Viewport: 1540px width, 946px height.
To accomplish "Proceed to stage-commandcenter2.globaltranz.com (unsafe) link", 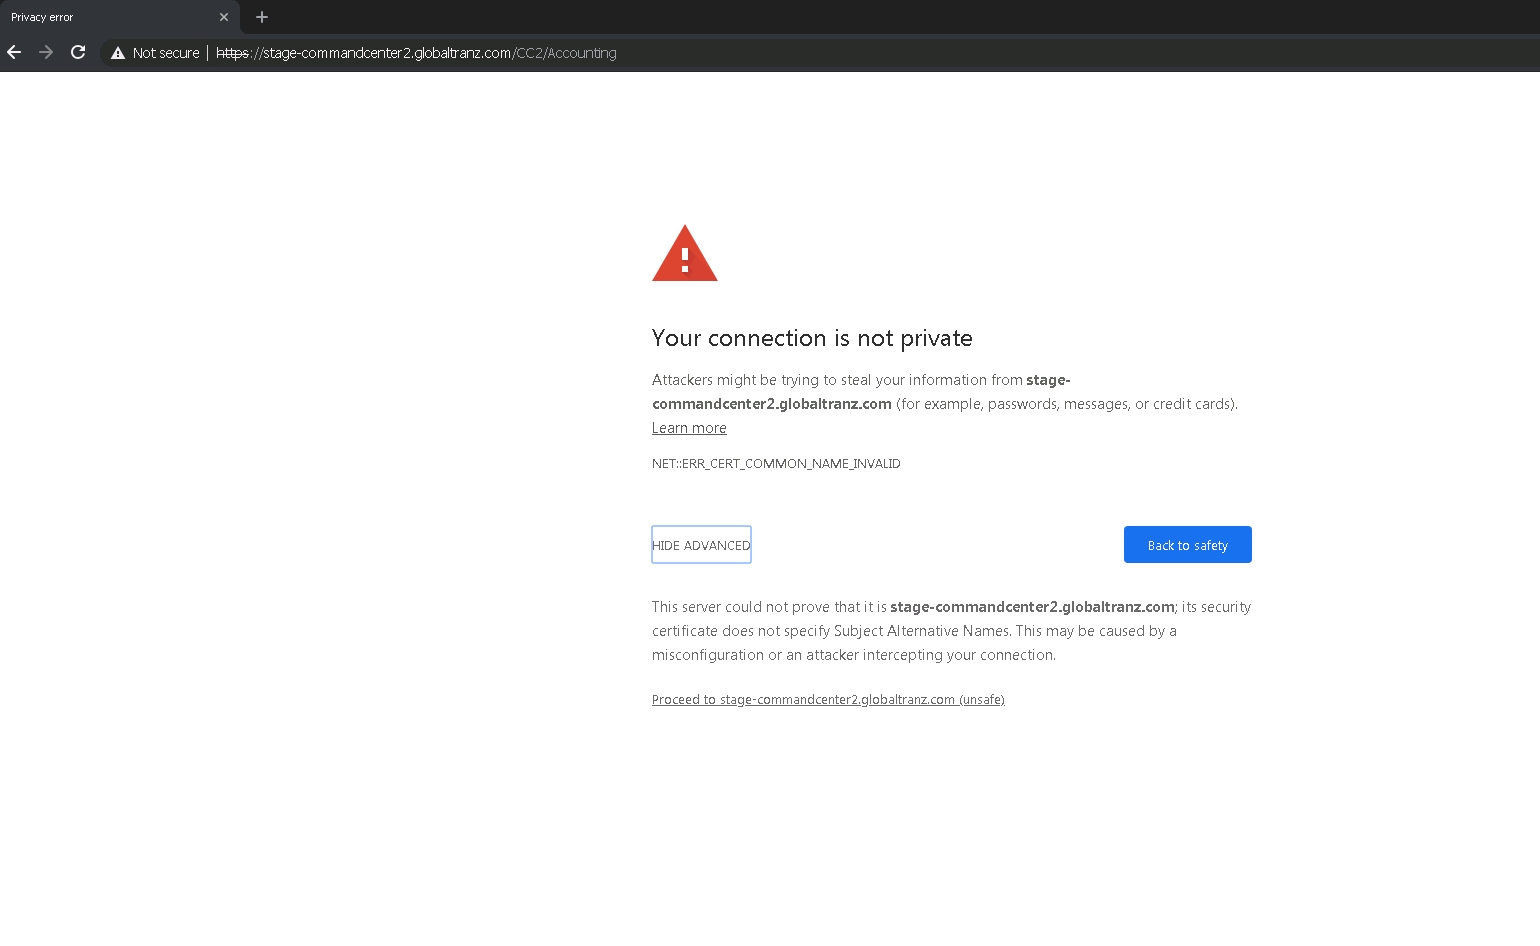I will [x=828, y=700].
